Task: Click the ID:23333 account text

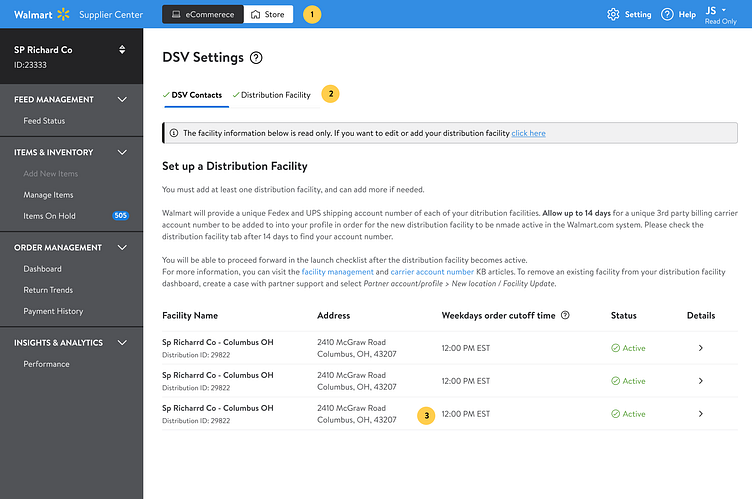Action: (x=30, y=65)
